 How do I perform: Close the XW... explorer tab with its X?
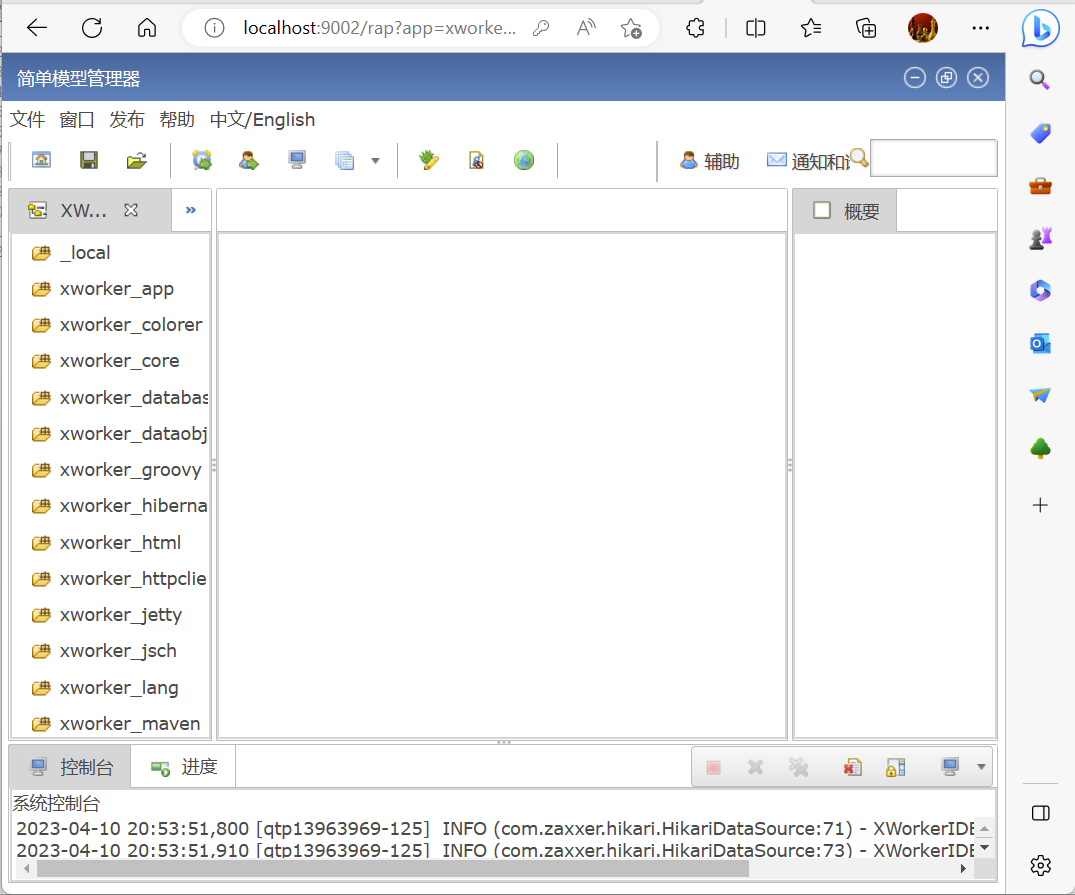pos(130,210)
